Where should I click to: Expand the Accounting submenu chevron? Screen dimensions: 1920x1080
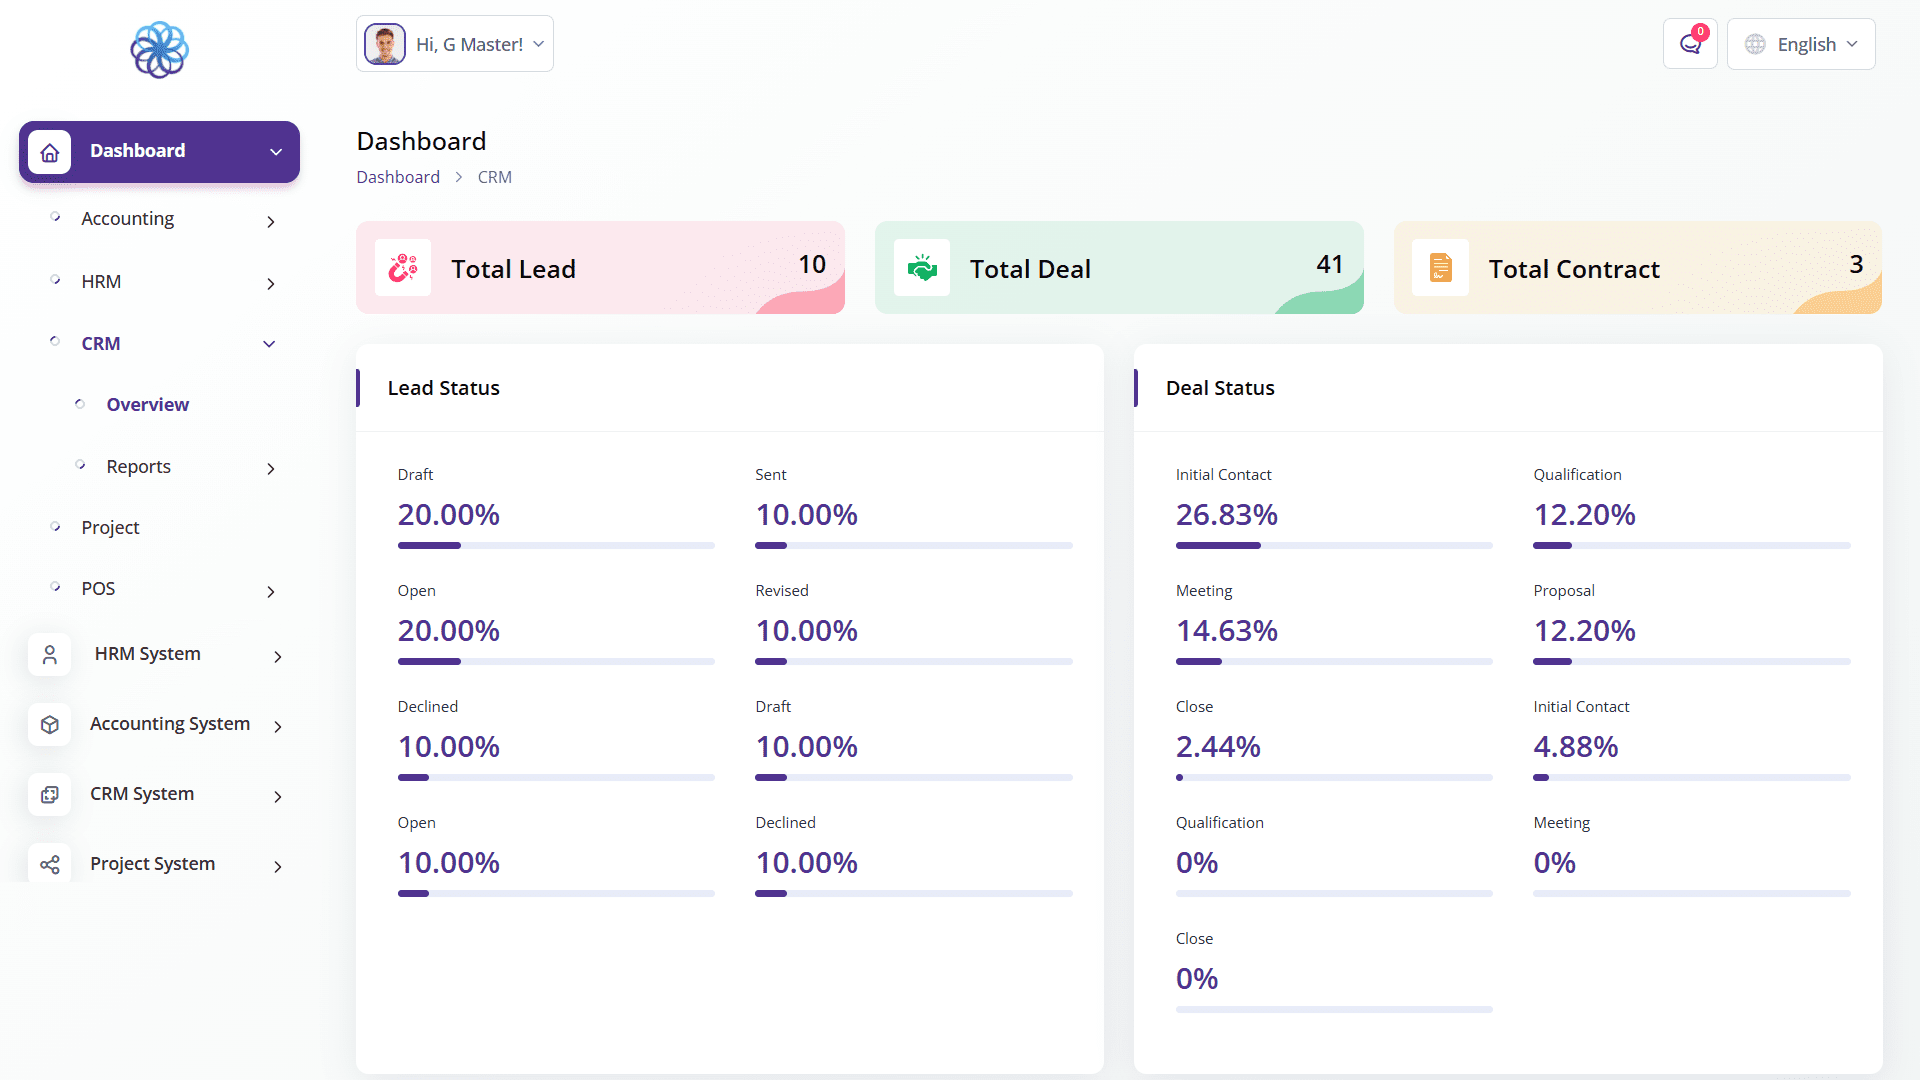[x=270, y=222]
